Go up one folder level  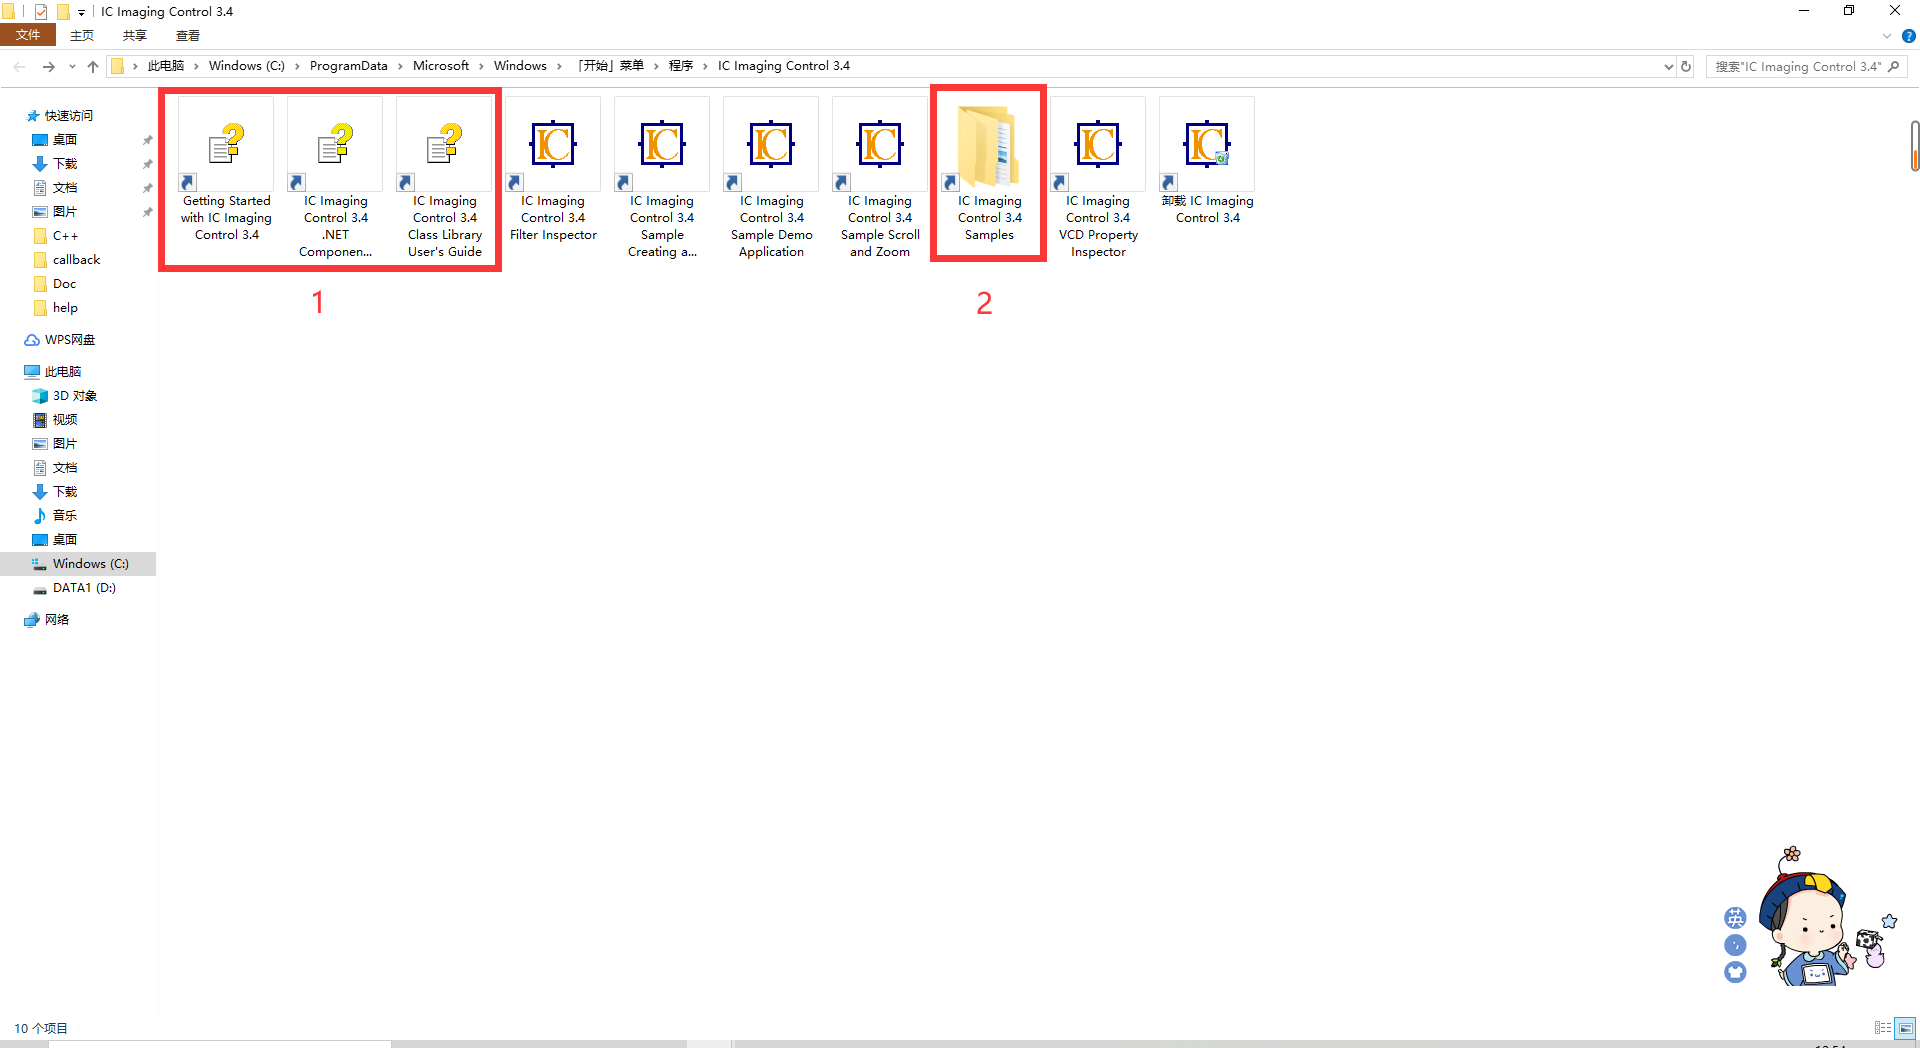click(93, 66)
